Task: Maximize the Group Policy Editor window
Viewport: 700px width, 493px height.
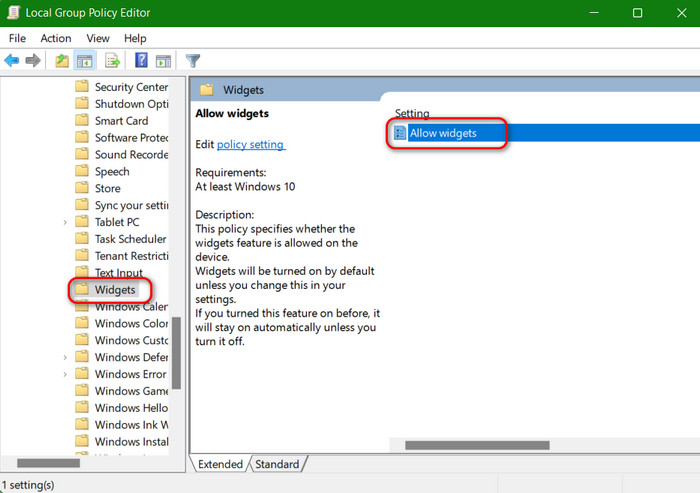Action: pos(638,13)
